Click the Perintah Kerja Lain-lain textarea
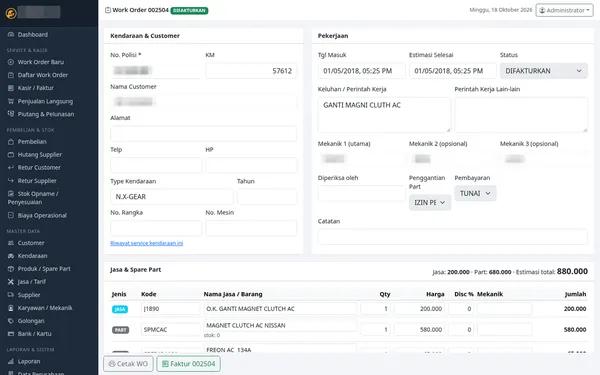Viewport: 600px width, 375px height. [x=521, y=115]
